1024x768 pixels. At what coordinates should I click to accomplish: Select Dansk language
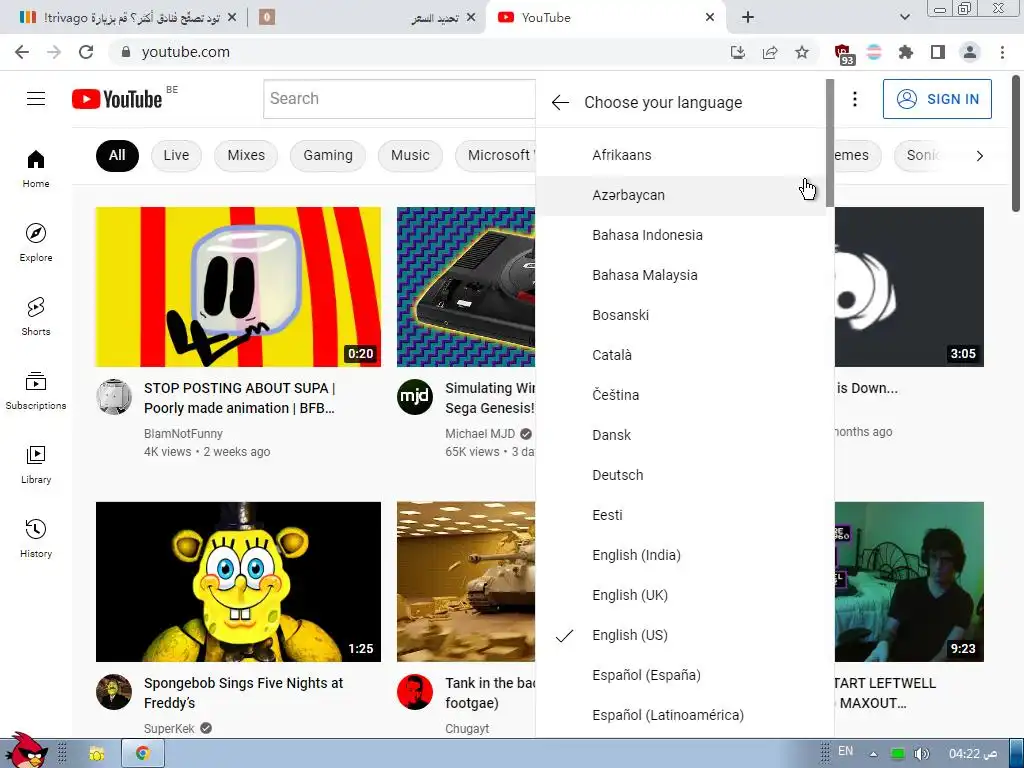click(x=680, y=435)
